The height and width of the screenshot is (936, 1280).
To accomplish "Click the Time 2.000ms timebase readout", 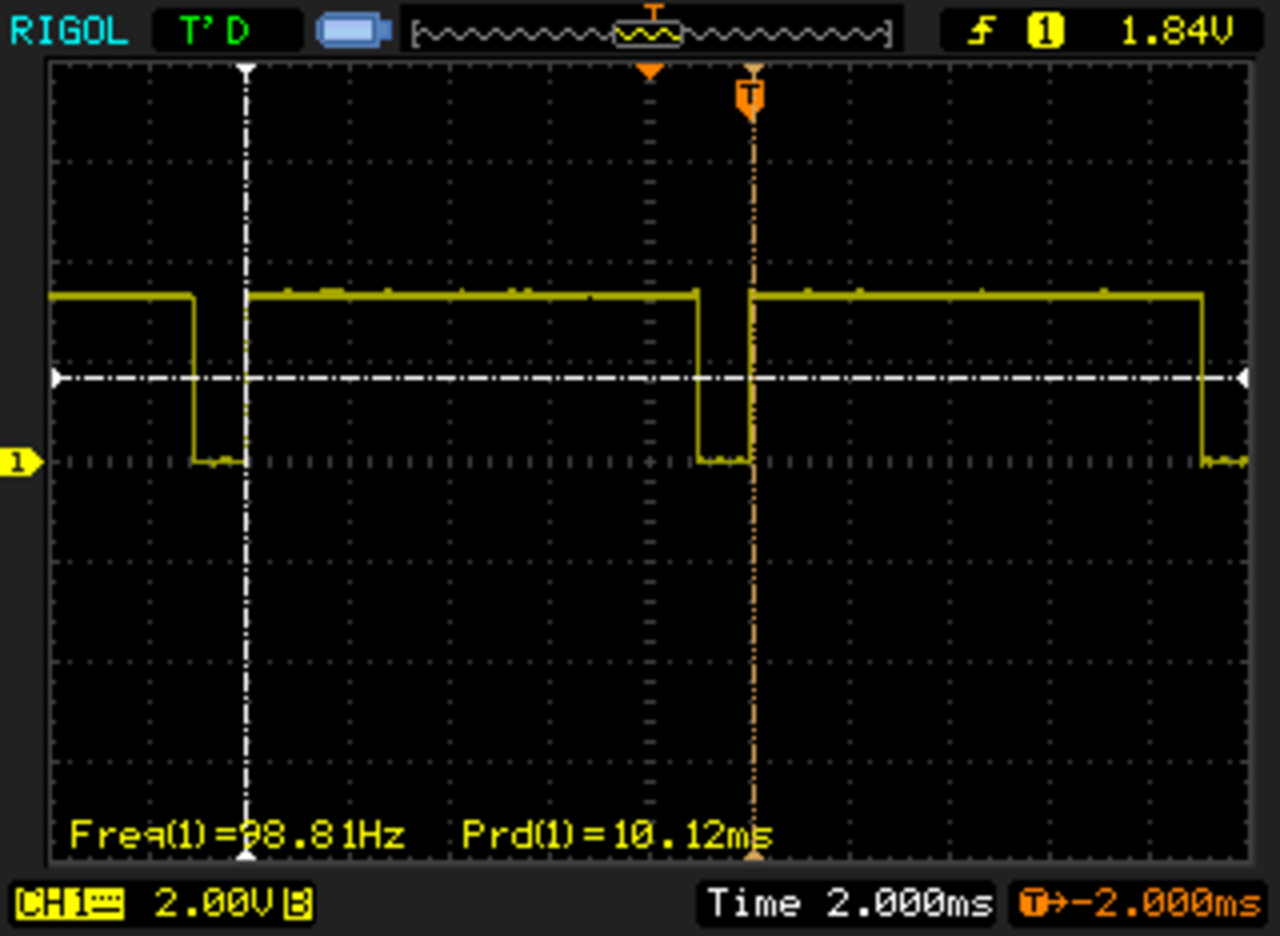I will [x=848, y=903].
